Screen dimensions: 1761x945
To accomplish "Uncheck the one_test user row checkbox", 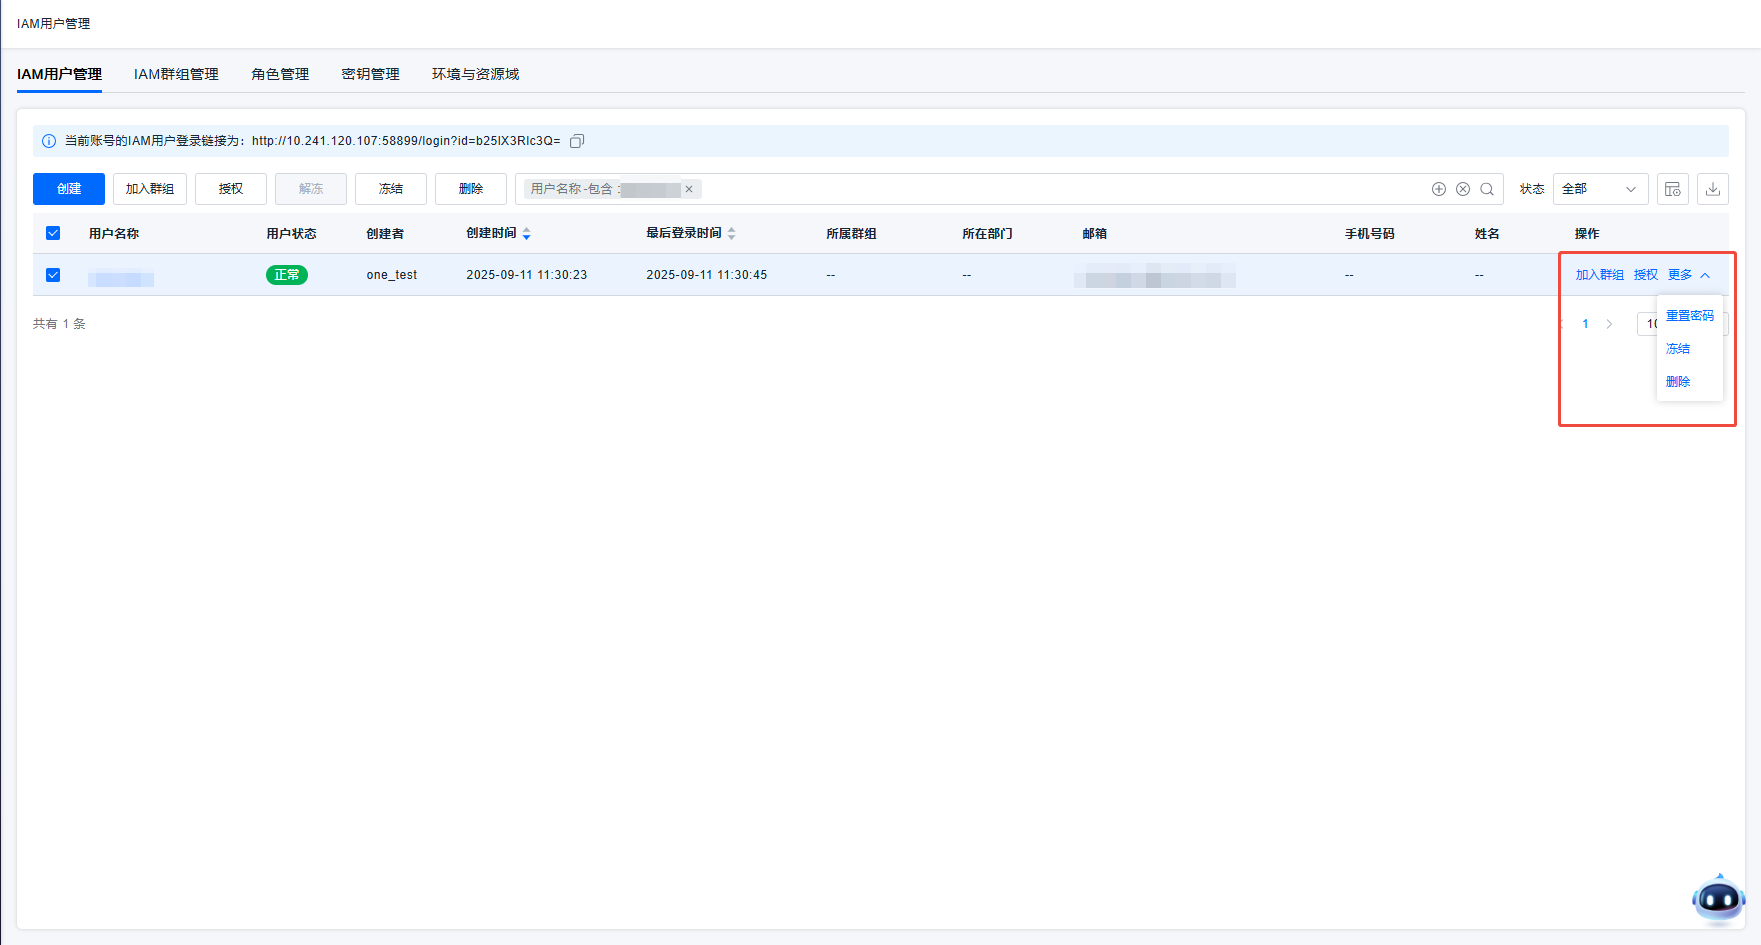I will click(x=53, y=275).
